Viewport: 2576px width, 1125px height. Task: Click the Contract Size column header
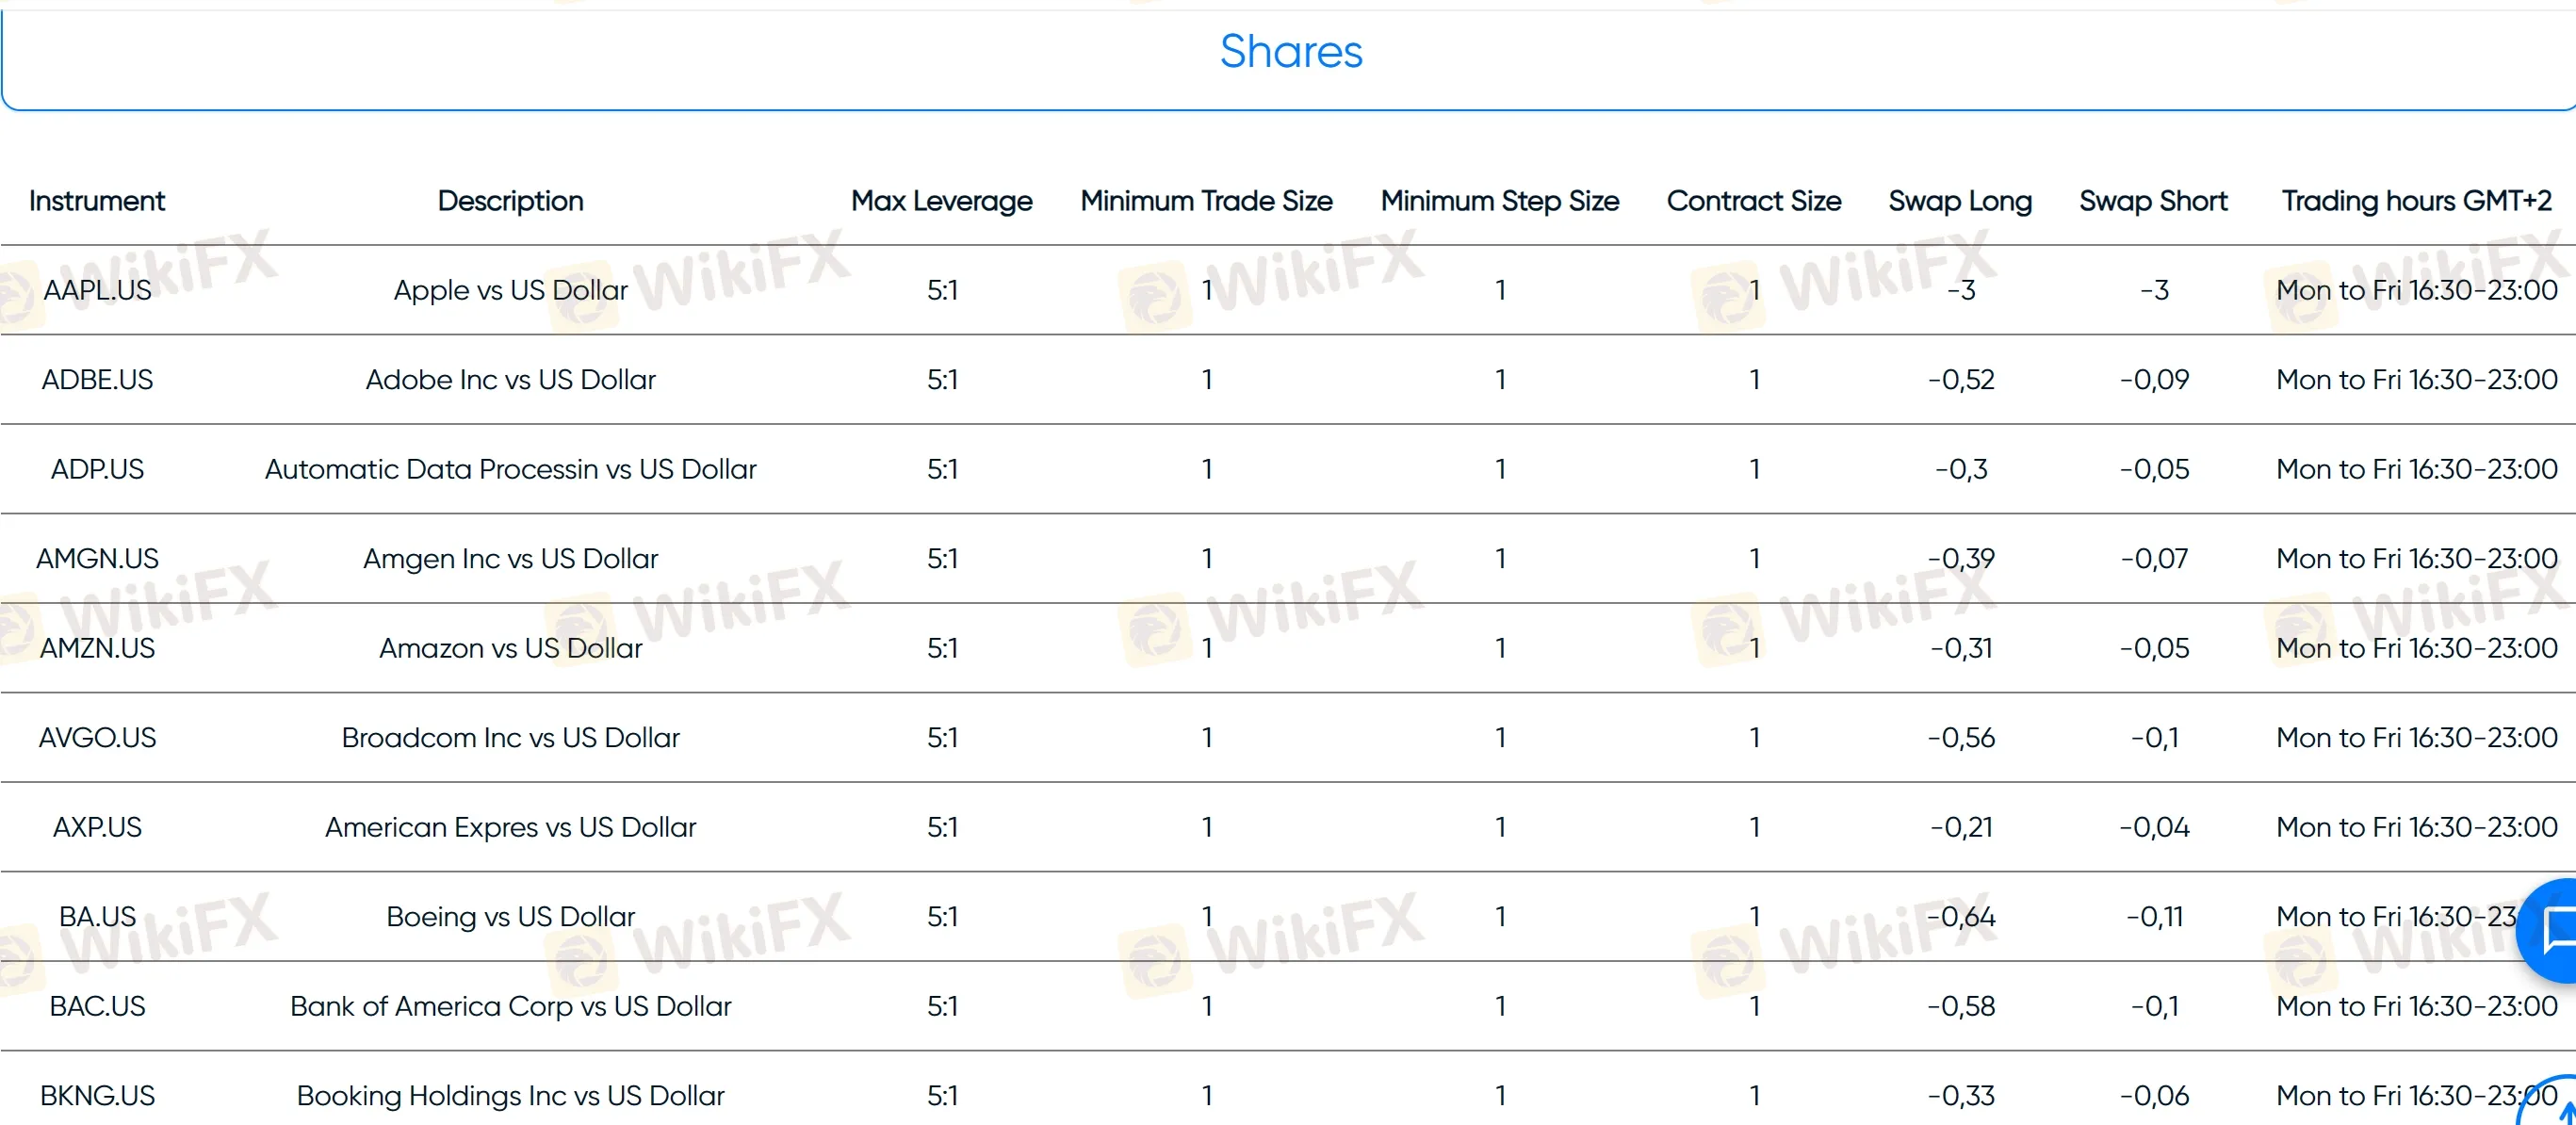pyautogui.click(x=1753, y=201)
